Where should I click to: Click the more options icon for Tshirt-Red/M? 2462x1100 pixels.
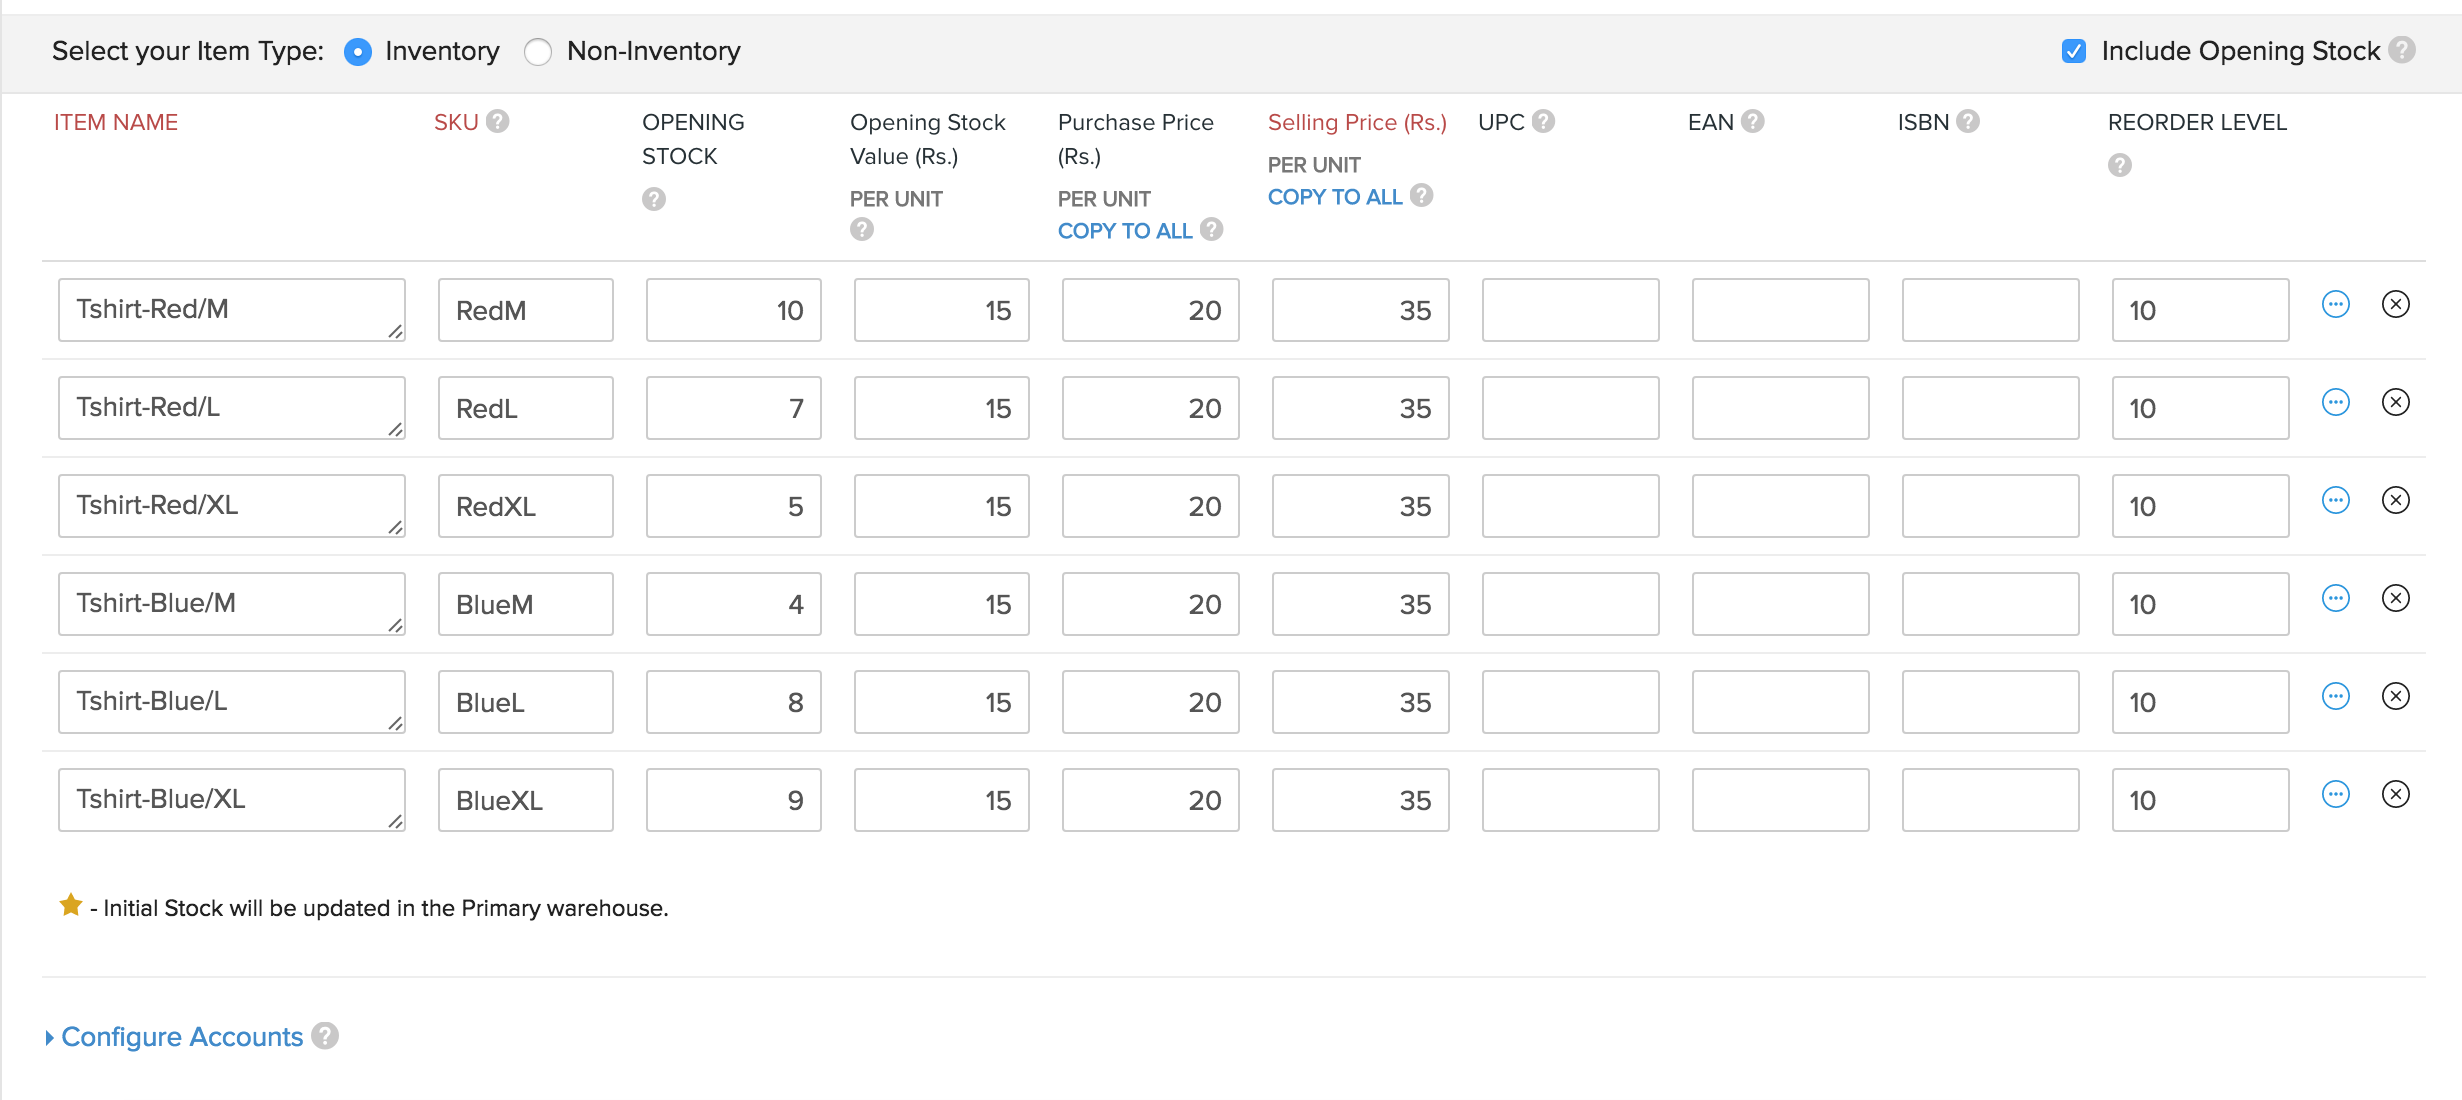point(2338,308)
